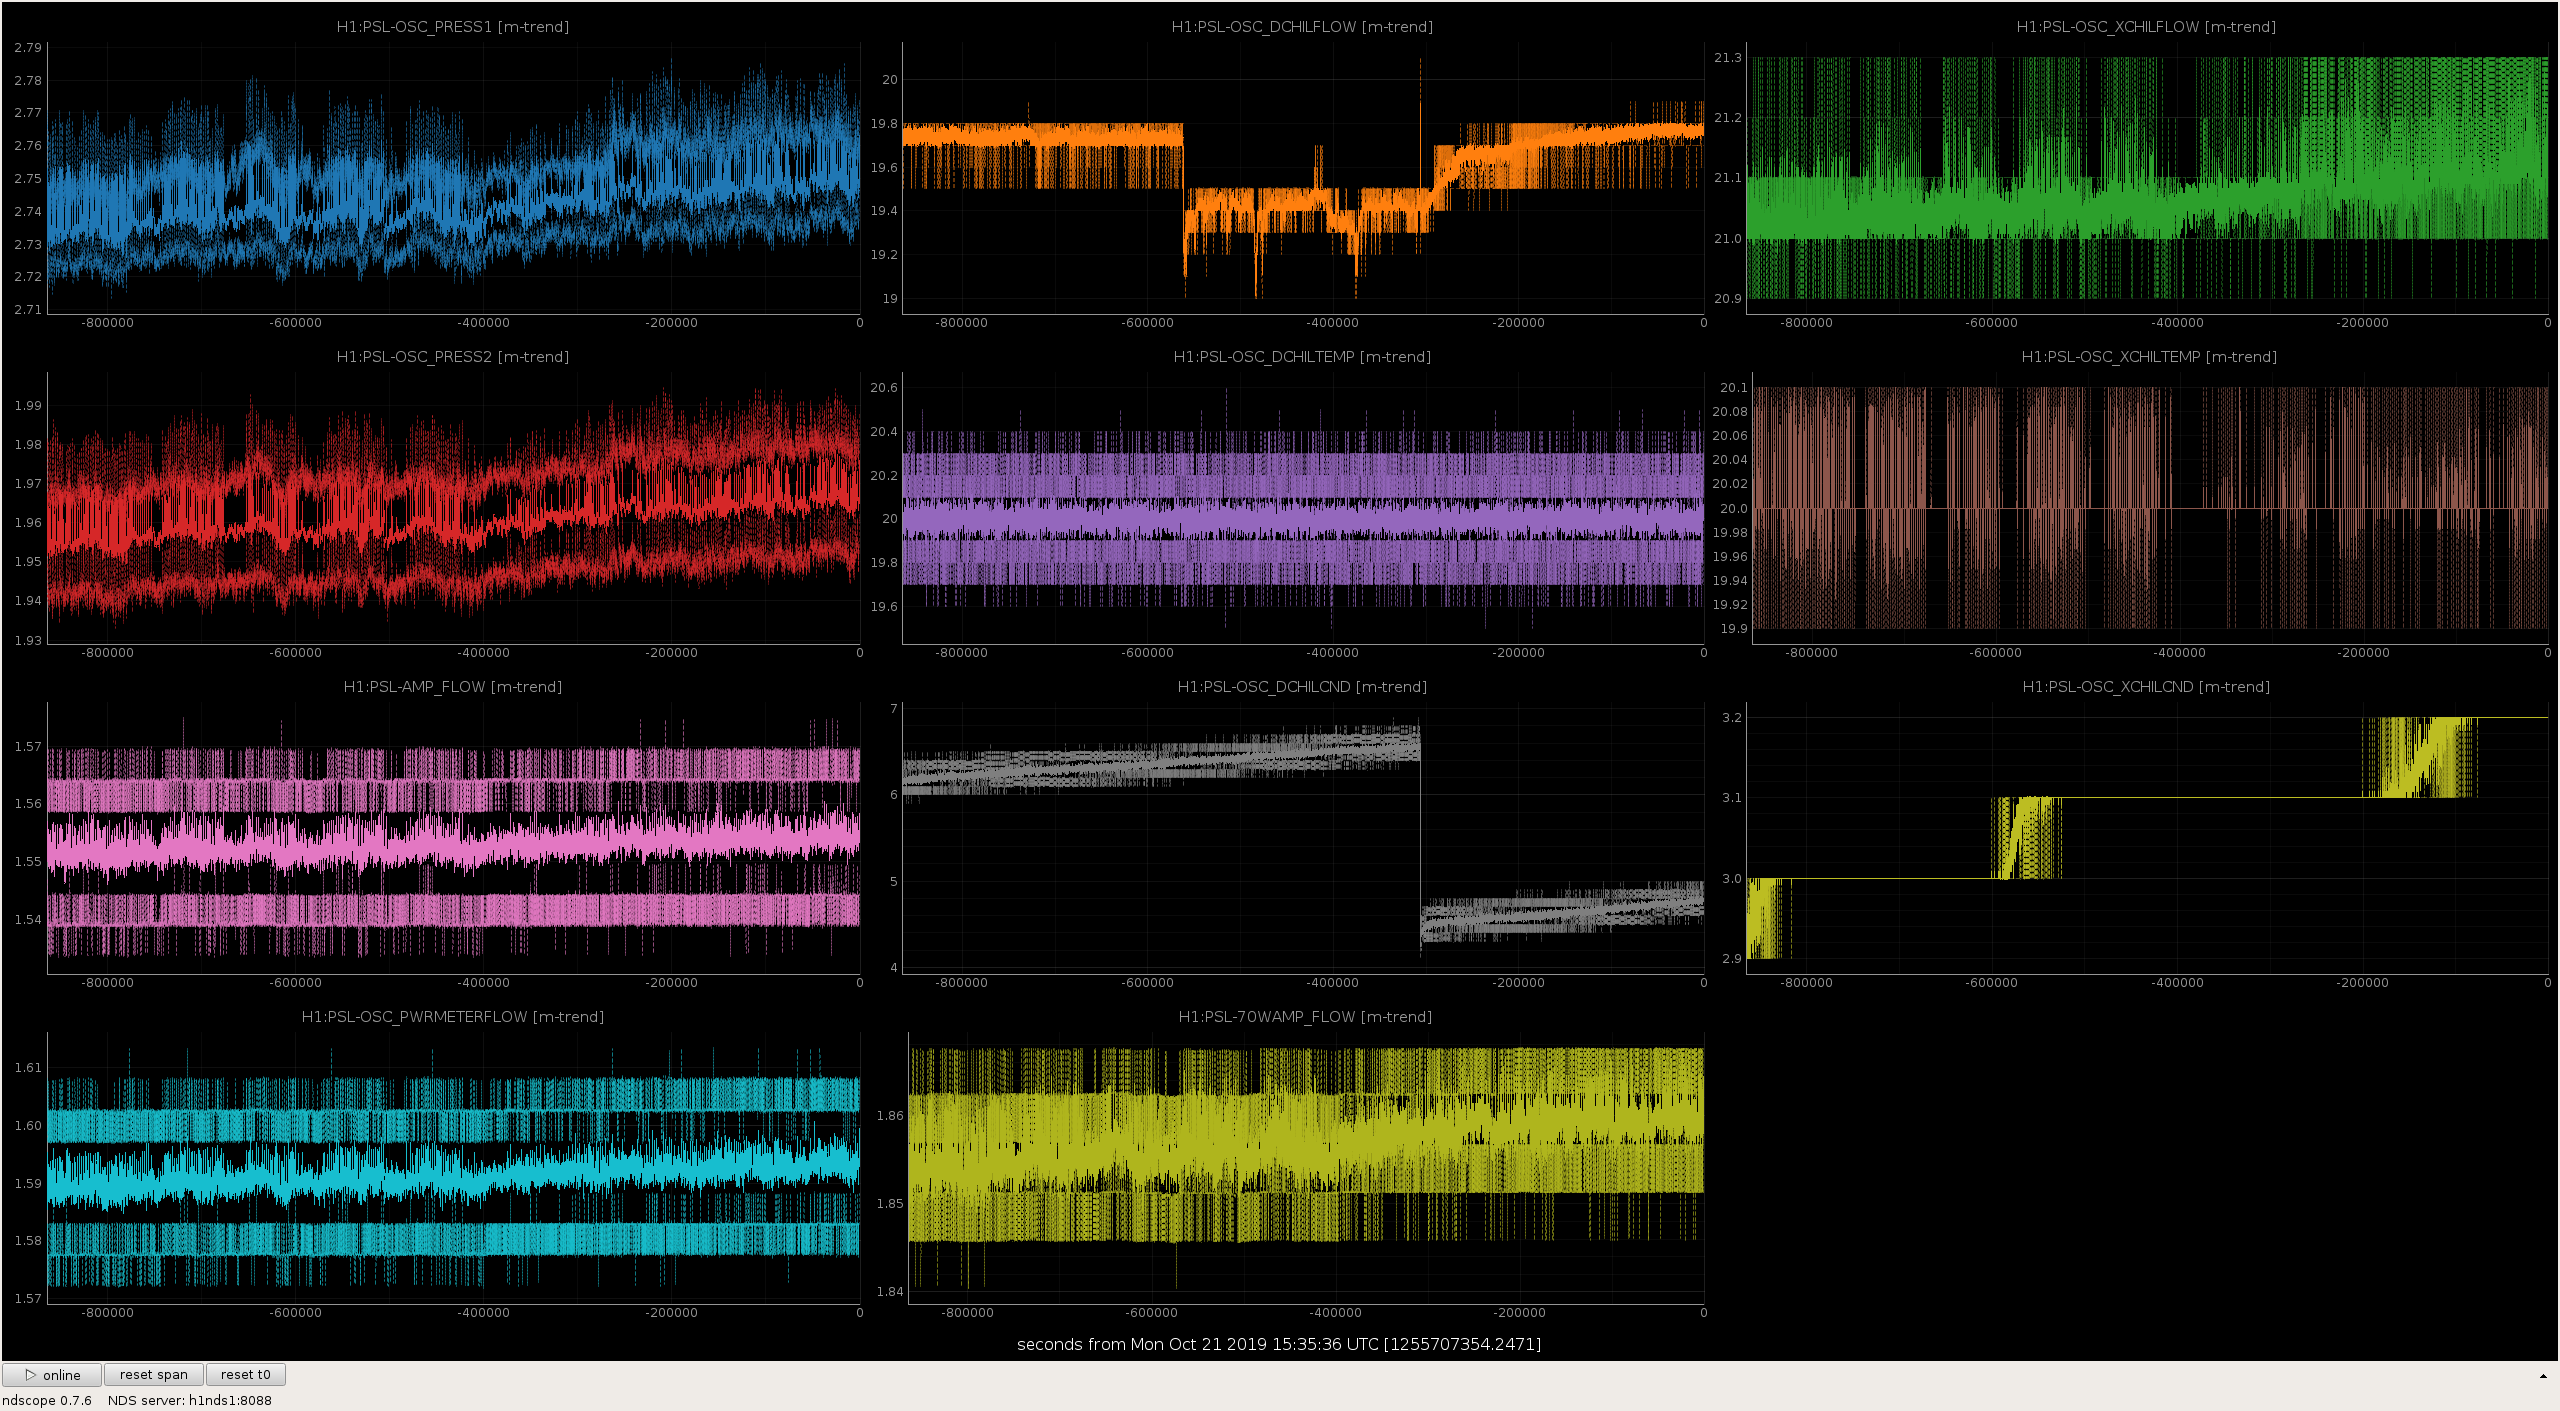Image resolution: width=2560 pixels, height=1411 pixels.
Task: Select the H1:PSL-OSC_DCHILTEMP plot title
Action: 1302,357
